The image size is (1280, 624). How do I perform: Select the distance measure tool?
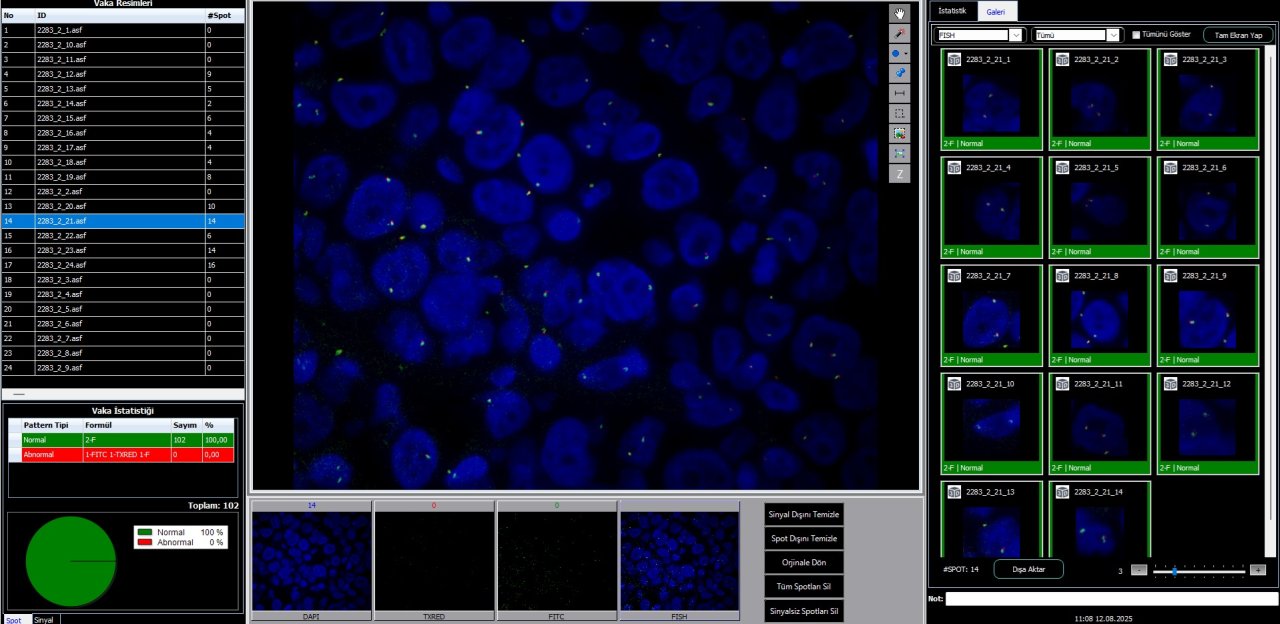click(900, 93)
